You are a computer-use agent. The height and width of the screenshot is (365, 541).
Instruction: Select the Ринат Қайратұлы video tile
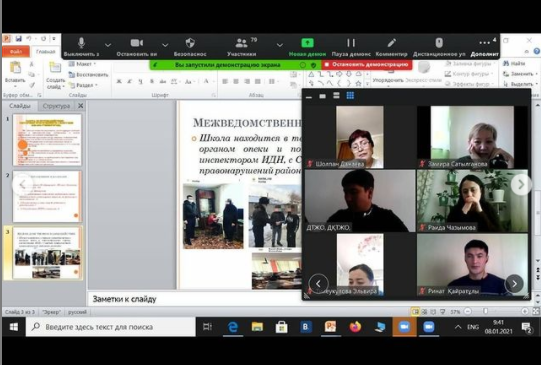[472, 265]
